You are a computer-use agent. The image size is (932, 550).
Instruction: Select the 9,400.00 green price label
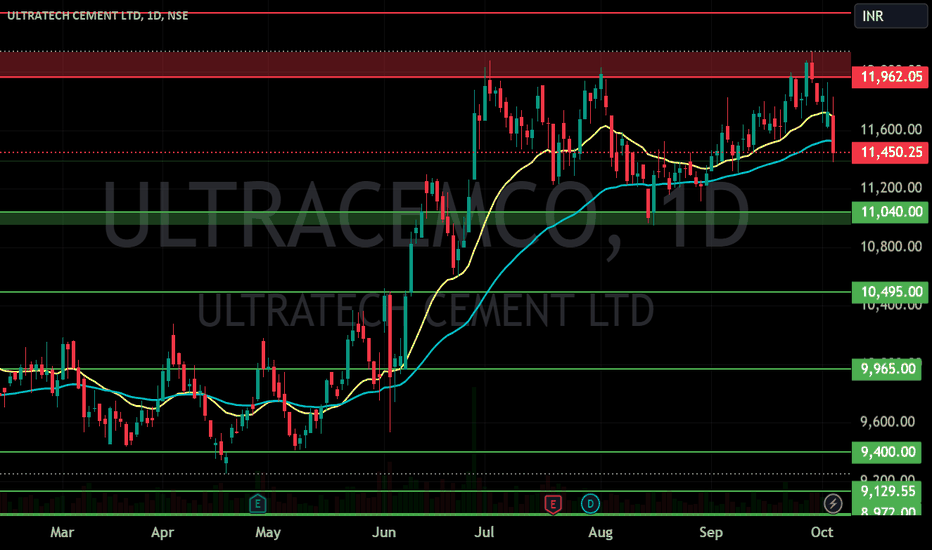887,452
